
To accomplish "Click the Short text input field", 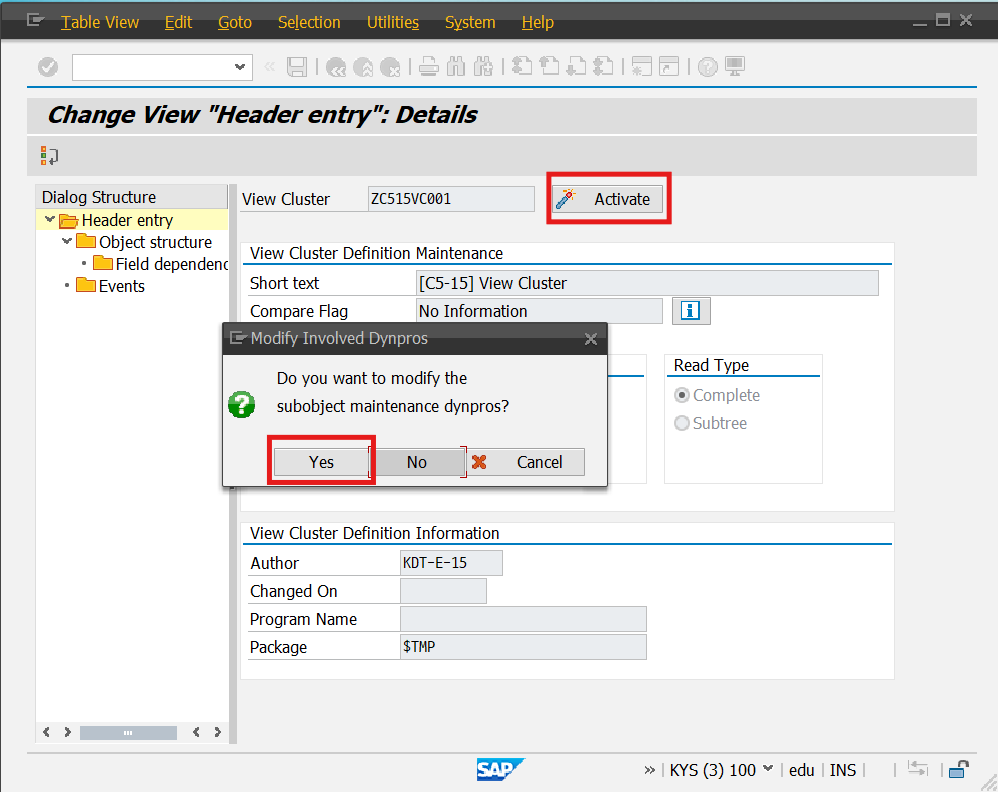I will coord(647,283).
